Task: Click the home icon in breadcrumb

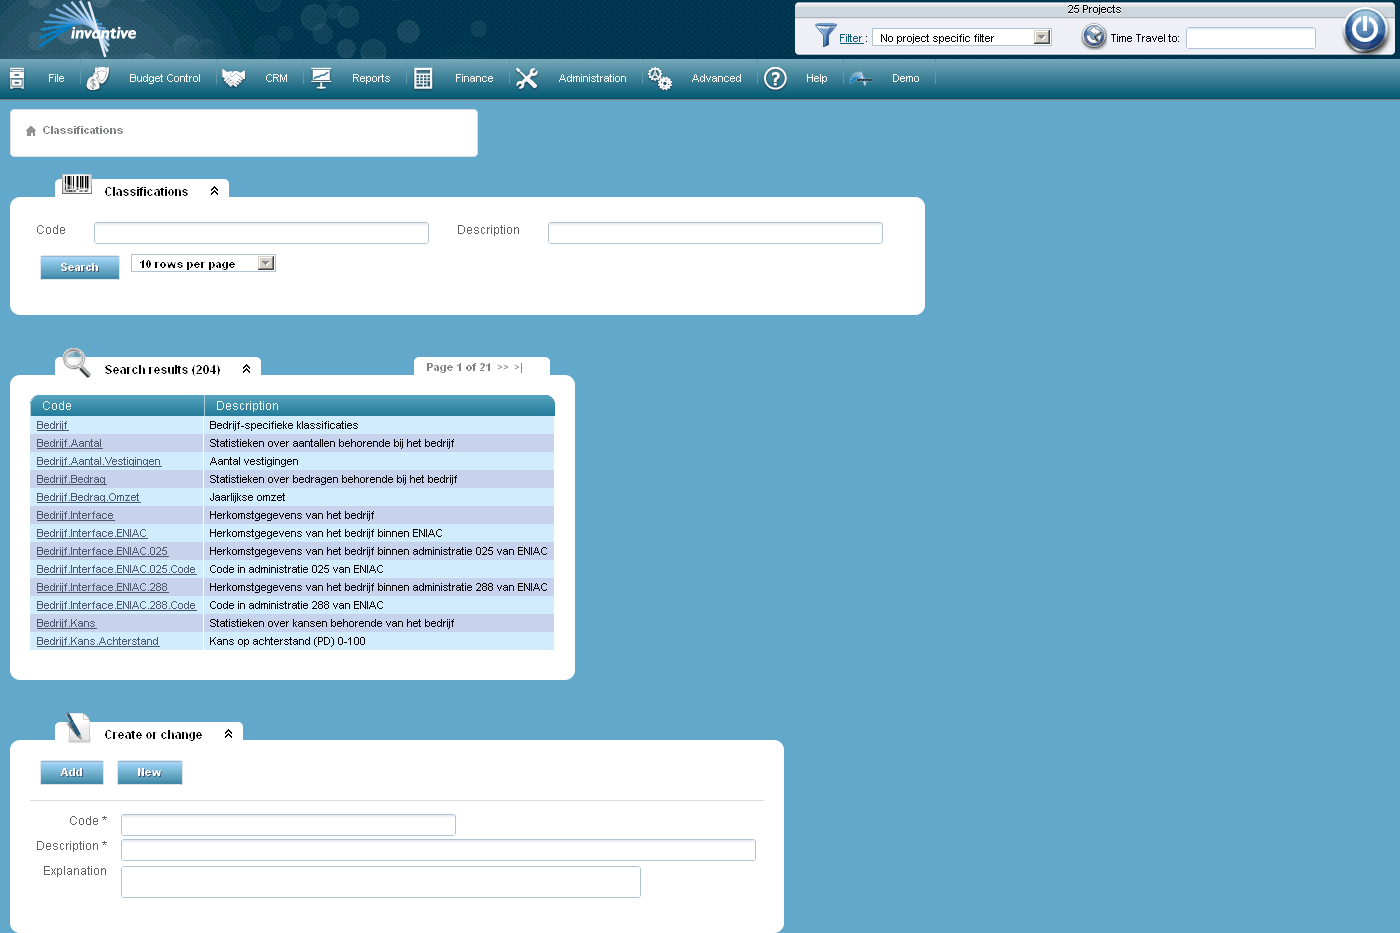Action: coord(31,131)
